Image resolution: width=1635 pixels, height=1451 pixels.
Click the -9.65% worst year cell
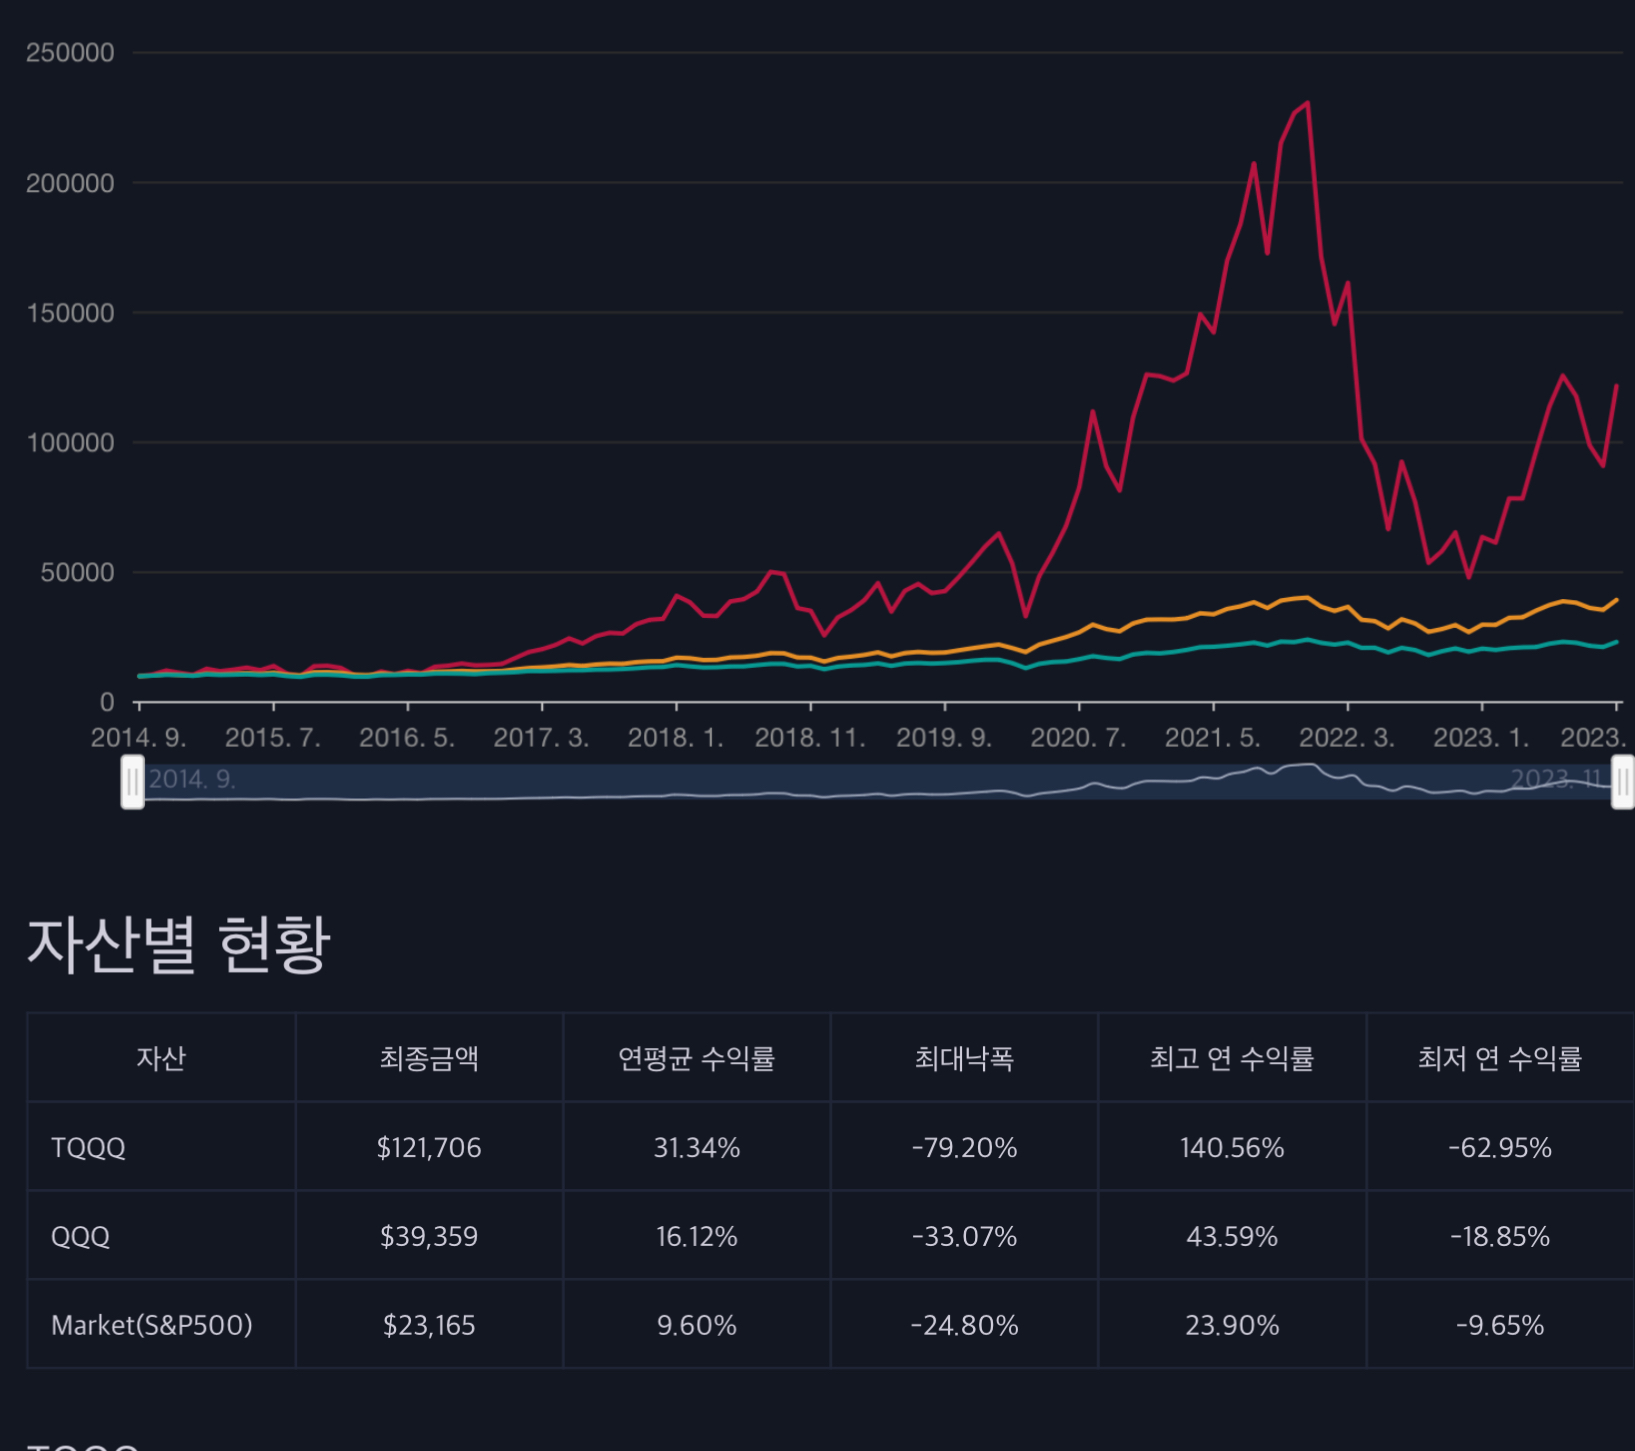click(1500, 1325)
